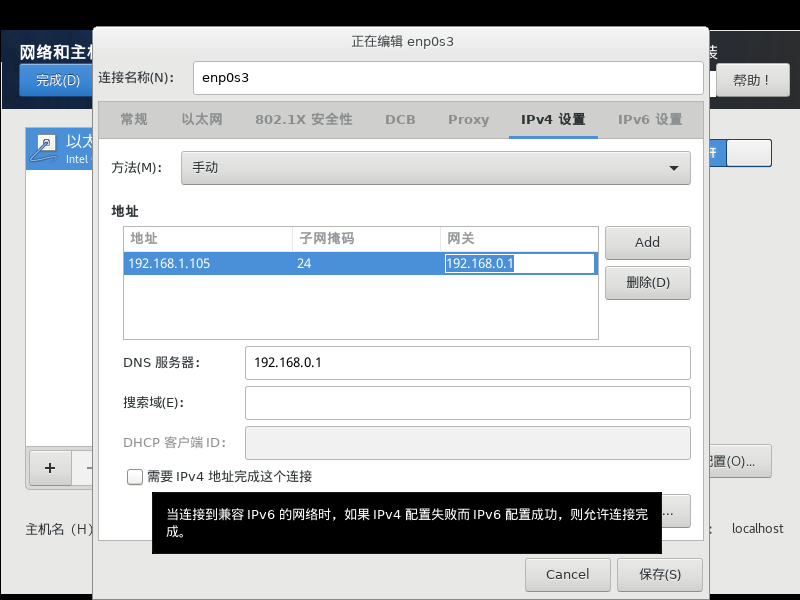Click the DNS 服务器 input field
The width and height of the screenshot is (800, 600).
click(468, 362)
